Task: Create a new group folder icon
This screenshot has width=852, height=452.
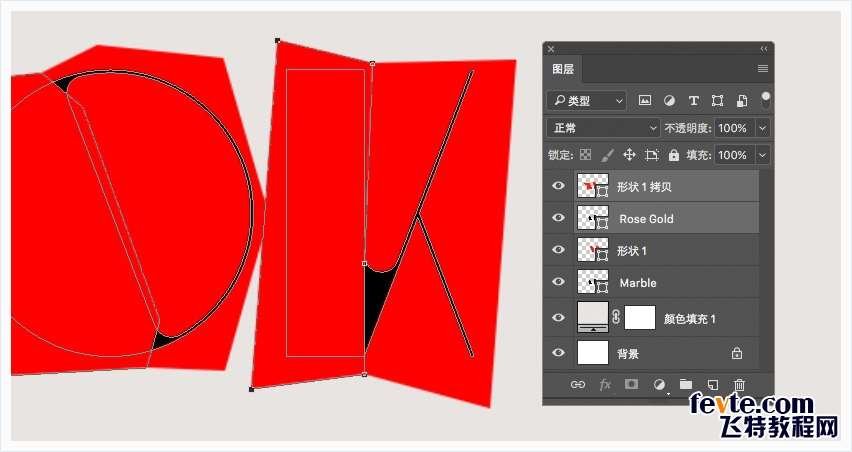Action: click(x=686, y=384)
